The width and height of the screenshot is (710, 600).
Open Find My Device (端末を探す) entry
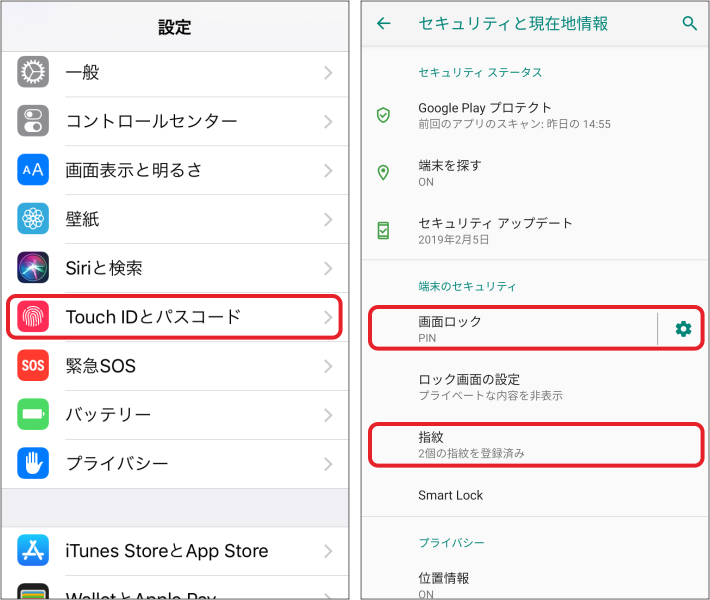(535, 173)
